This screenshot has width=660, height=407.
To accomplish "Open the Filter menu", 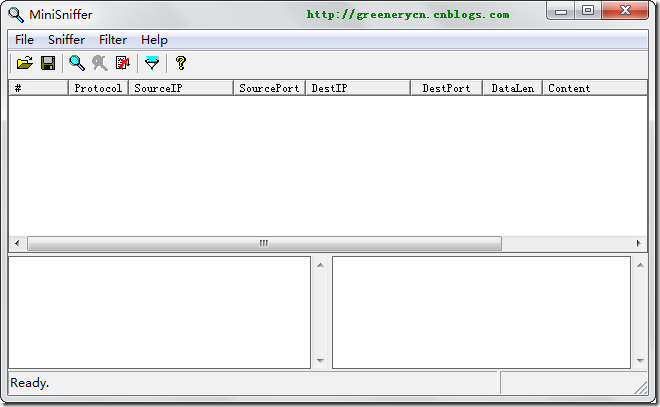I will [113, 40].
